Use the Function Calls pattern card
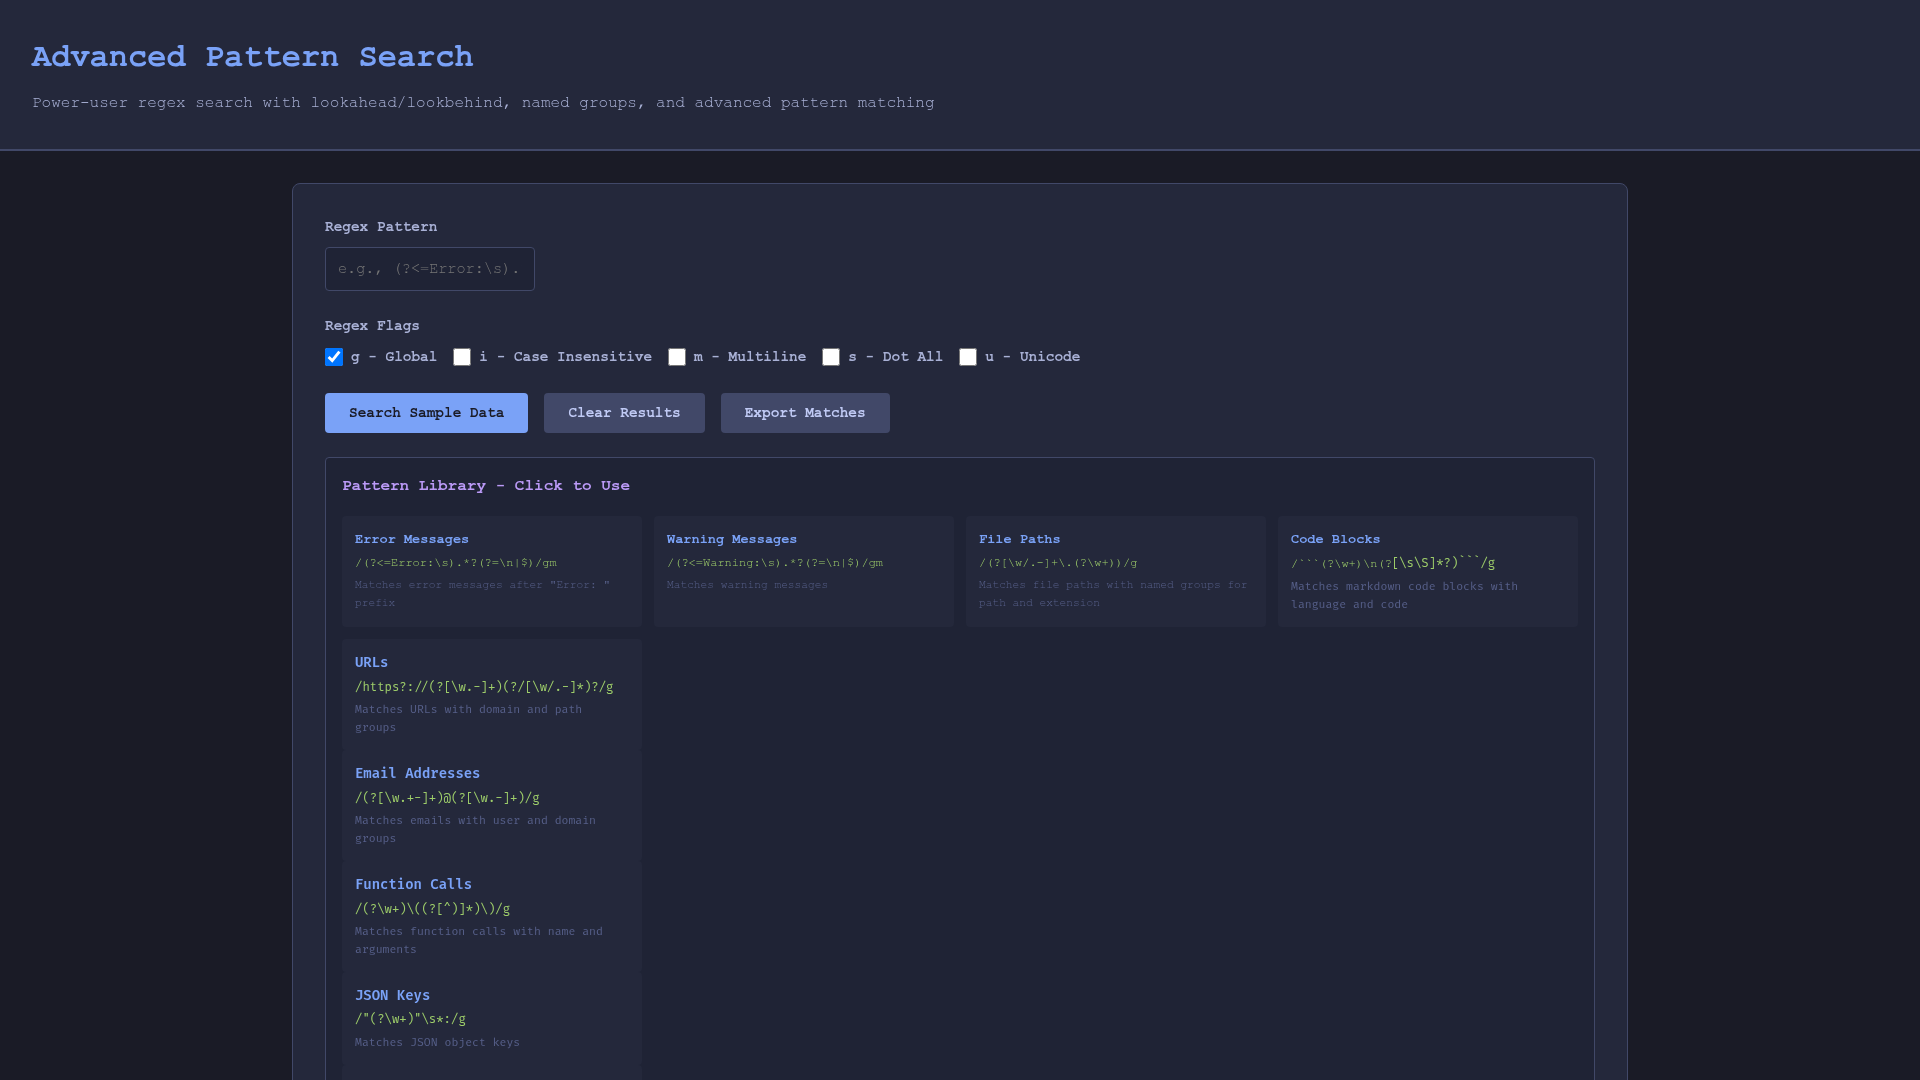Viewport: 1920px width, 1080px height. [x=491, y=916]
